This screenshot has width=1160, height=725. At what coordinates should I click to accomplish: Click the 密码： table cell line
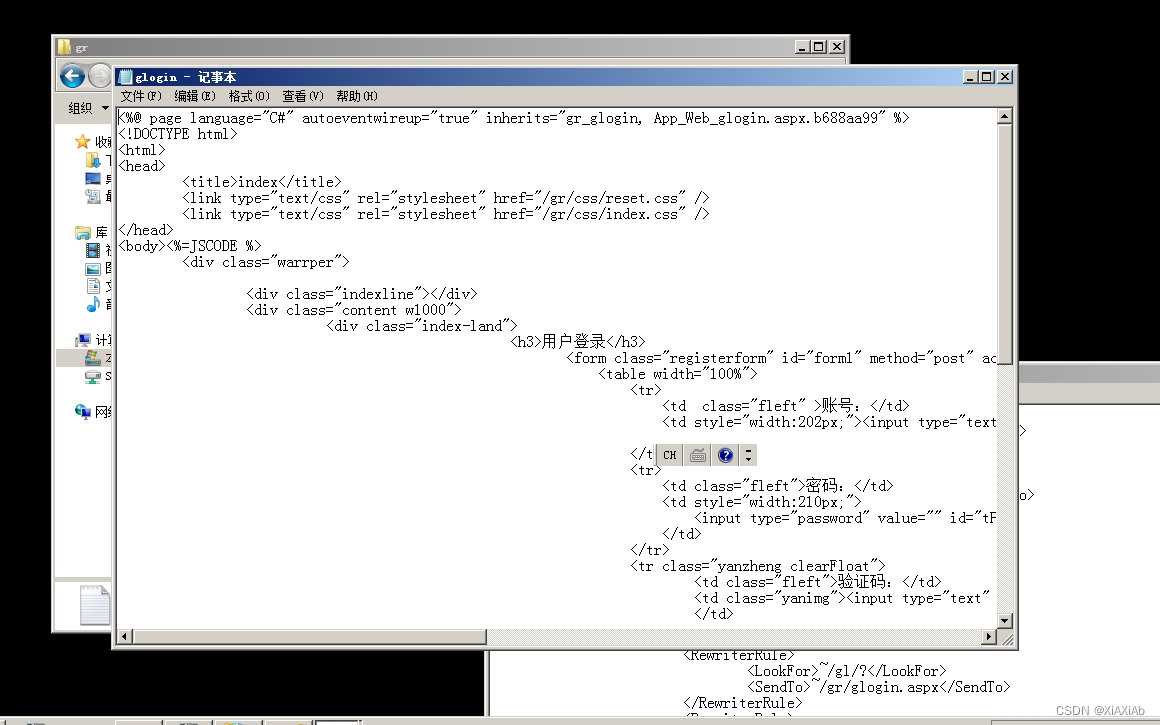click(778, 485)
